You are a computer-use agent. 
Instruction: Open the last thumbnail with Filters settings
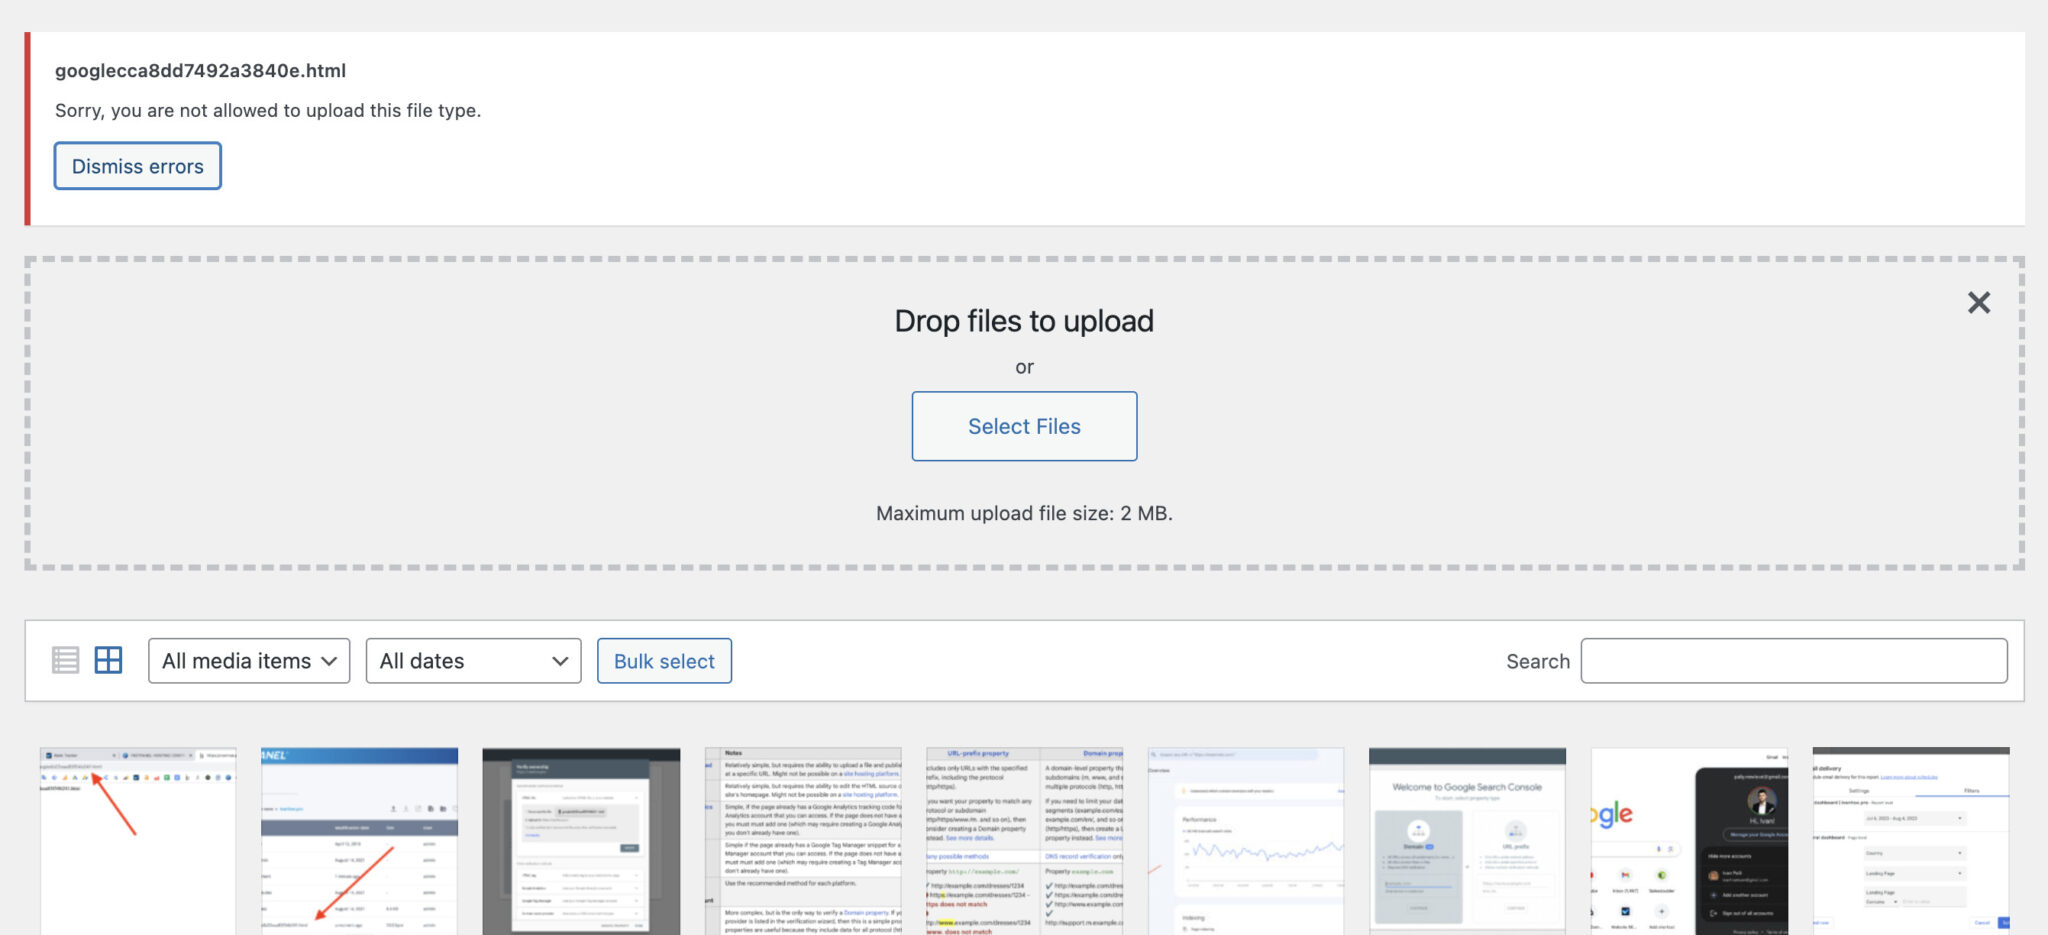coord(1910,840)
